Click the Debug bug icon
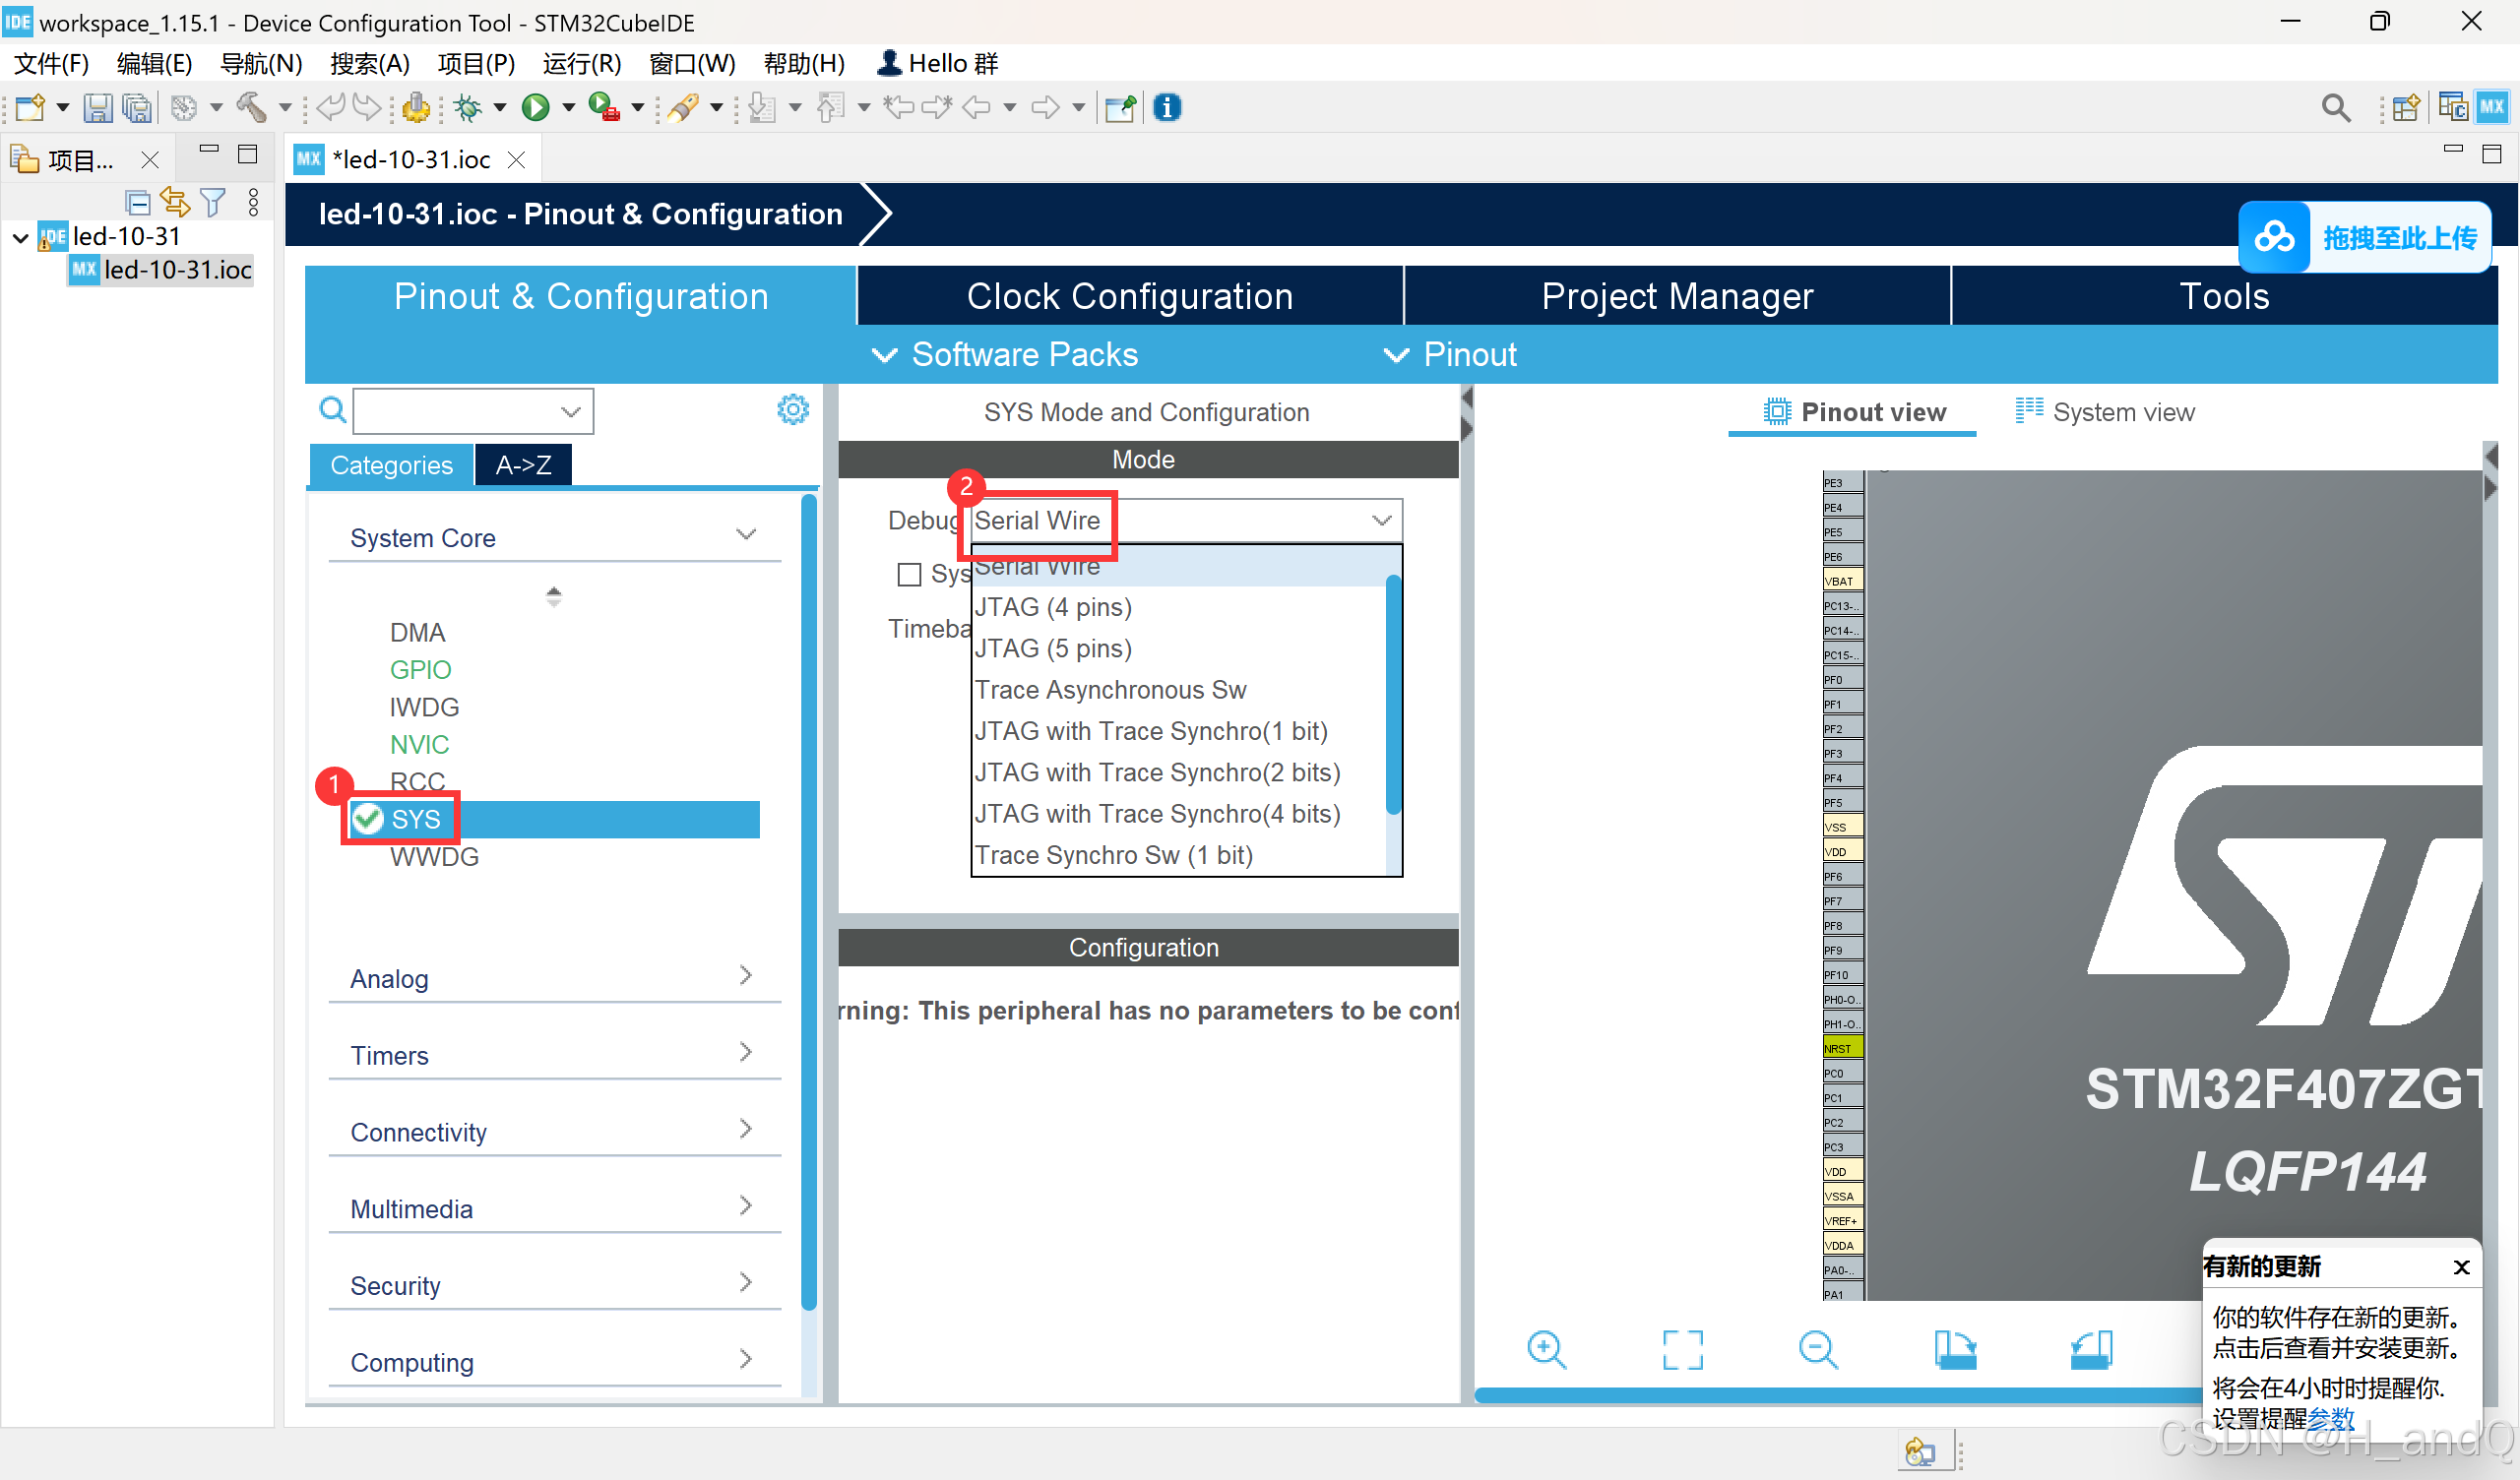Screen dimensions: 2520x1480 pos(467,107)
